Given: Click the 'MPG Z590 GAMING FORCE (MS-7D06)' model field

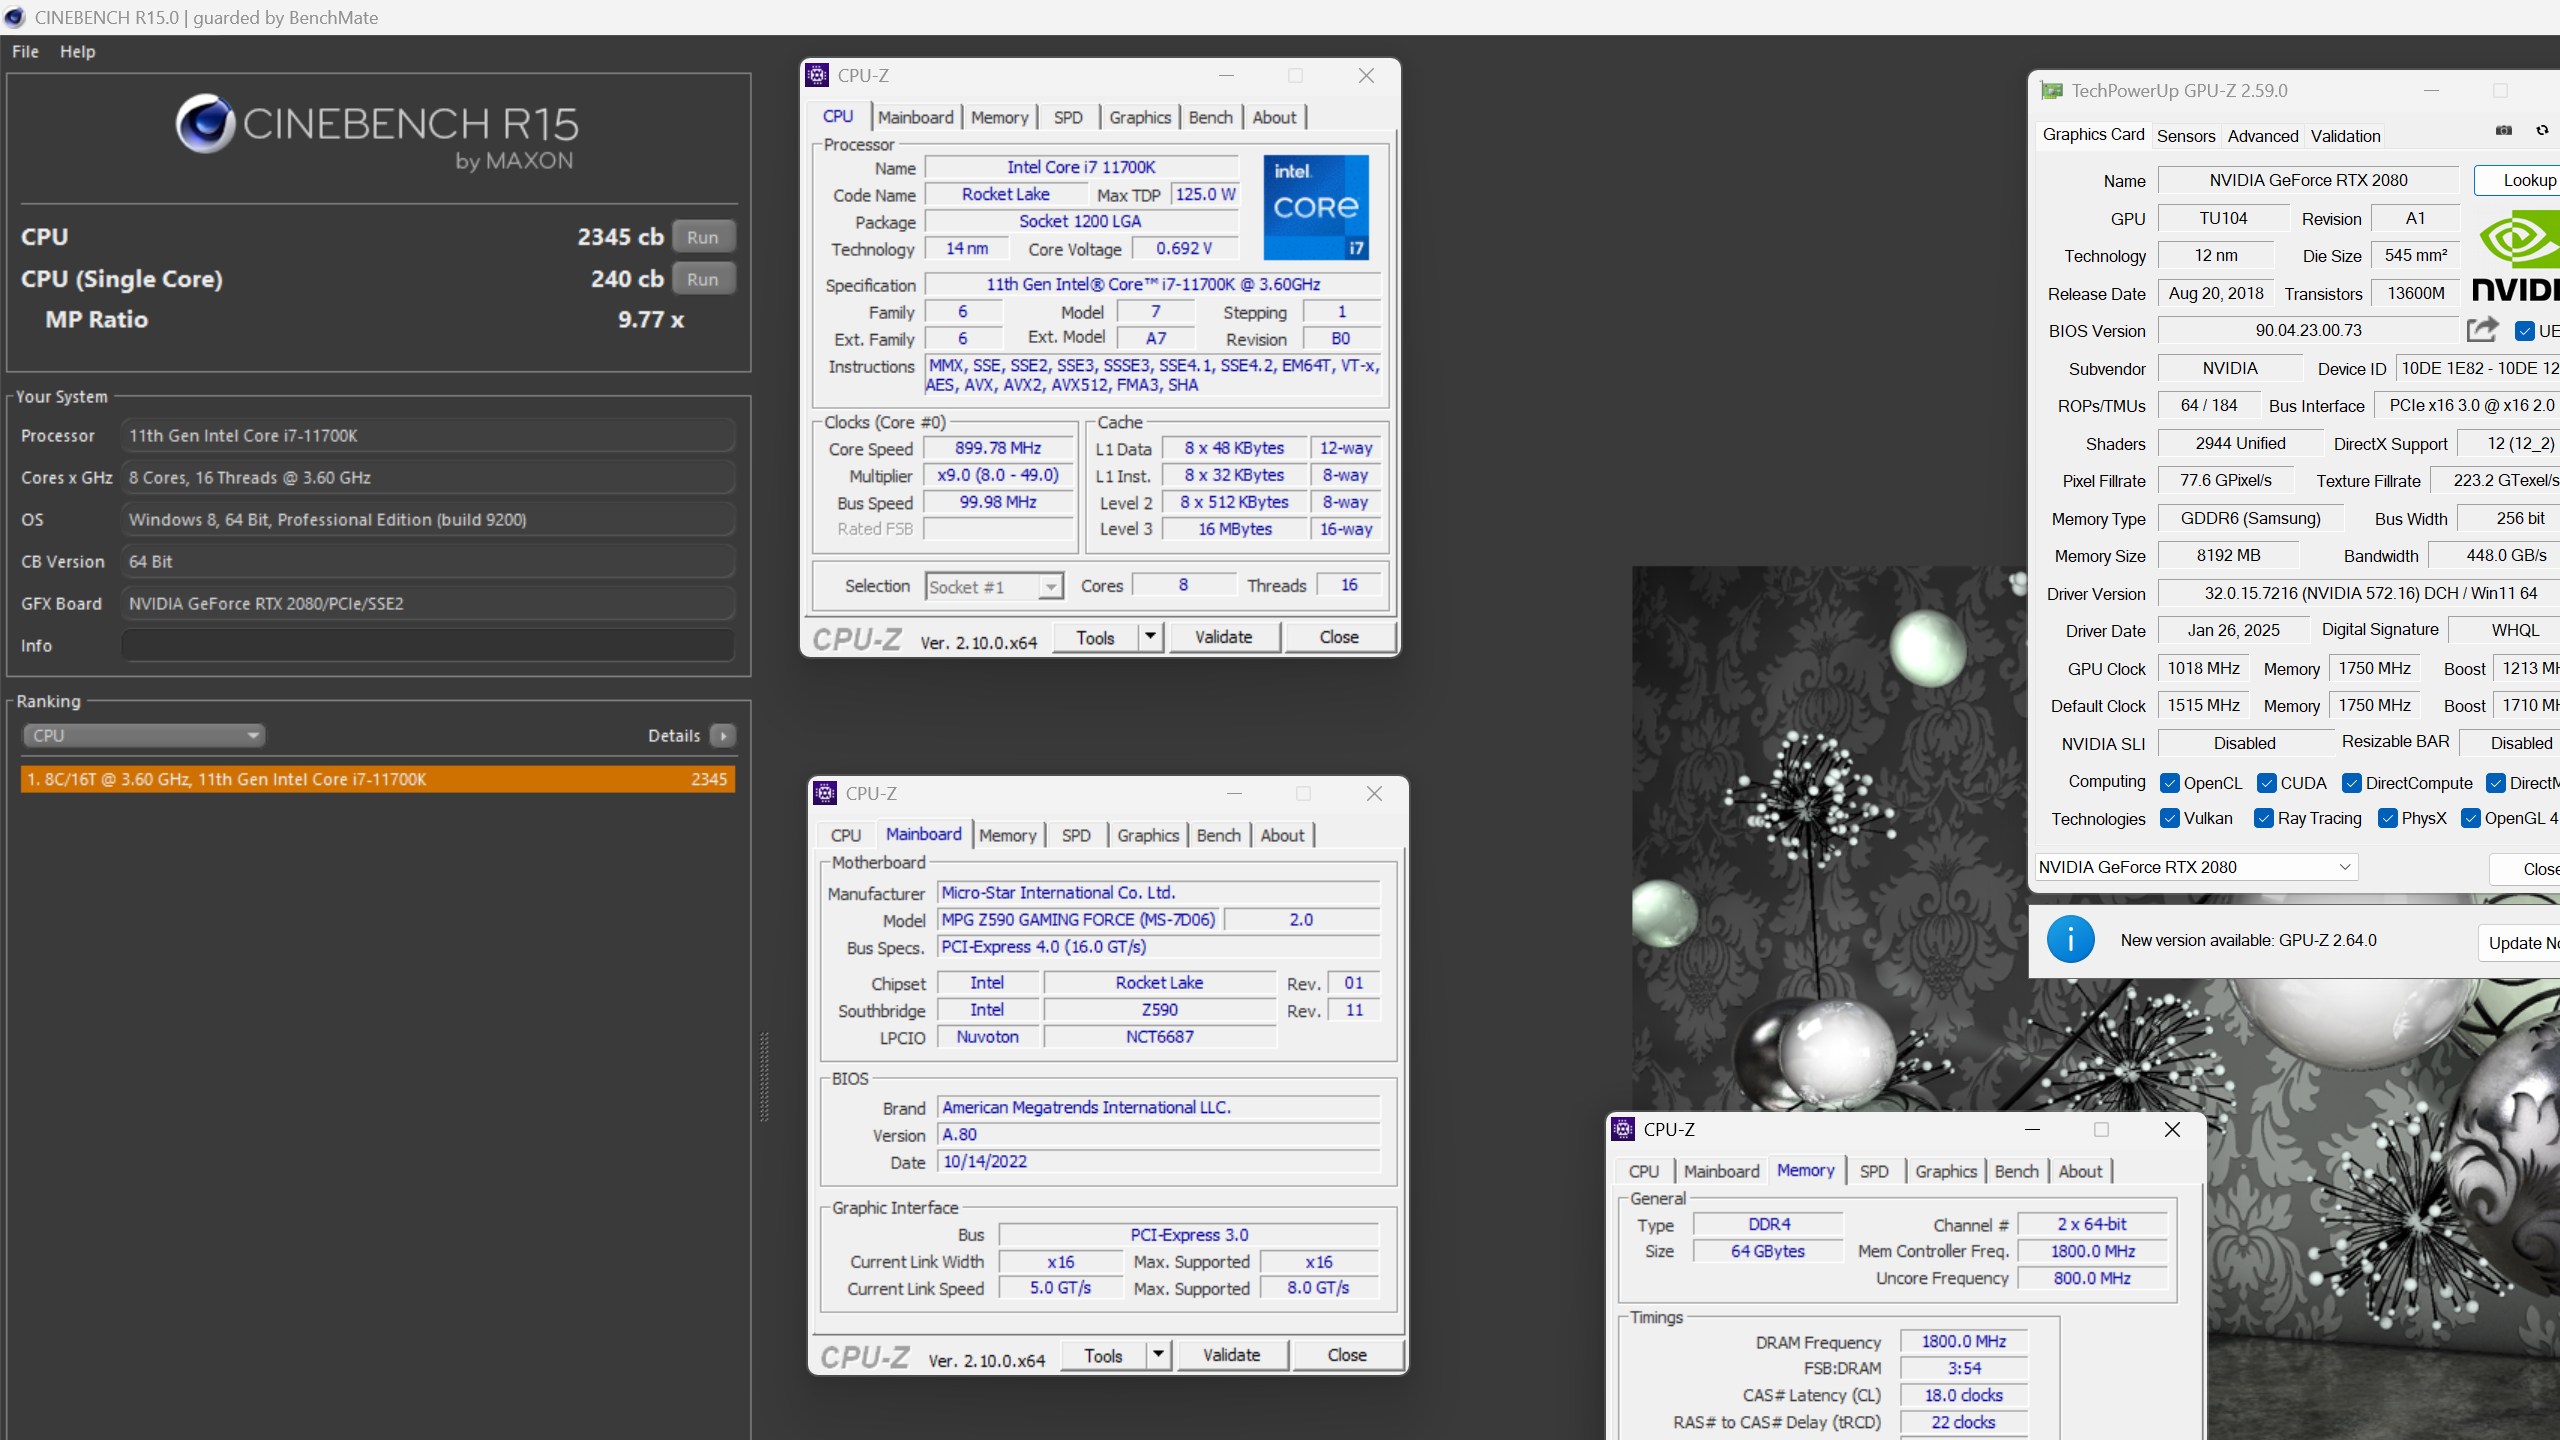Looking at the screenshot, I should 1078,919.
